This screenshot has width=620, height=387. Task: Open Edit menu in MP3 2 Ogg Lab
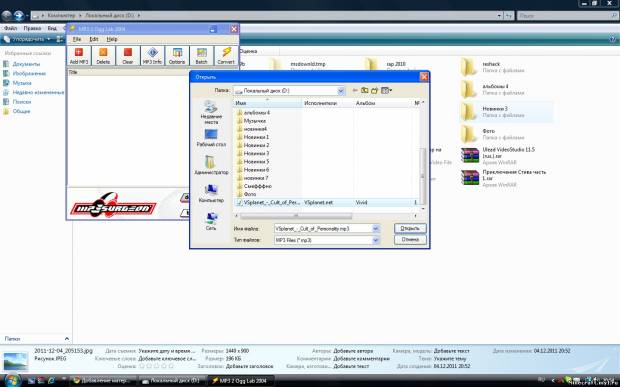[94, 40]
